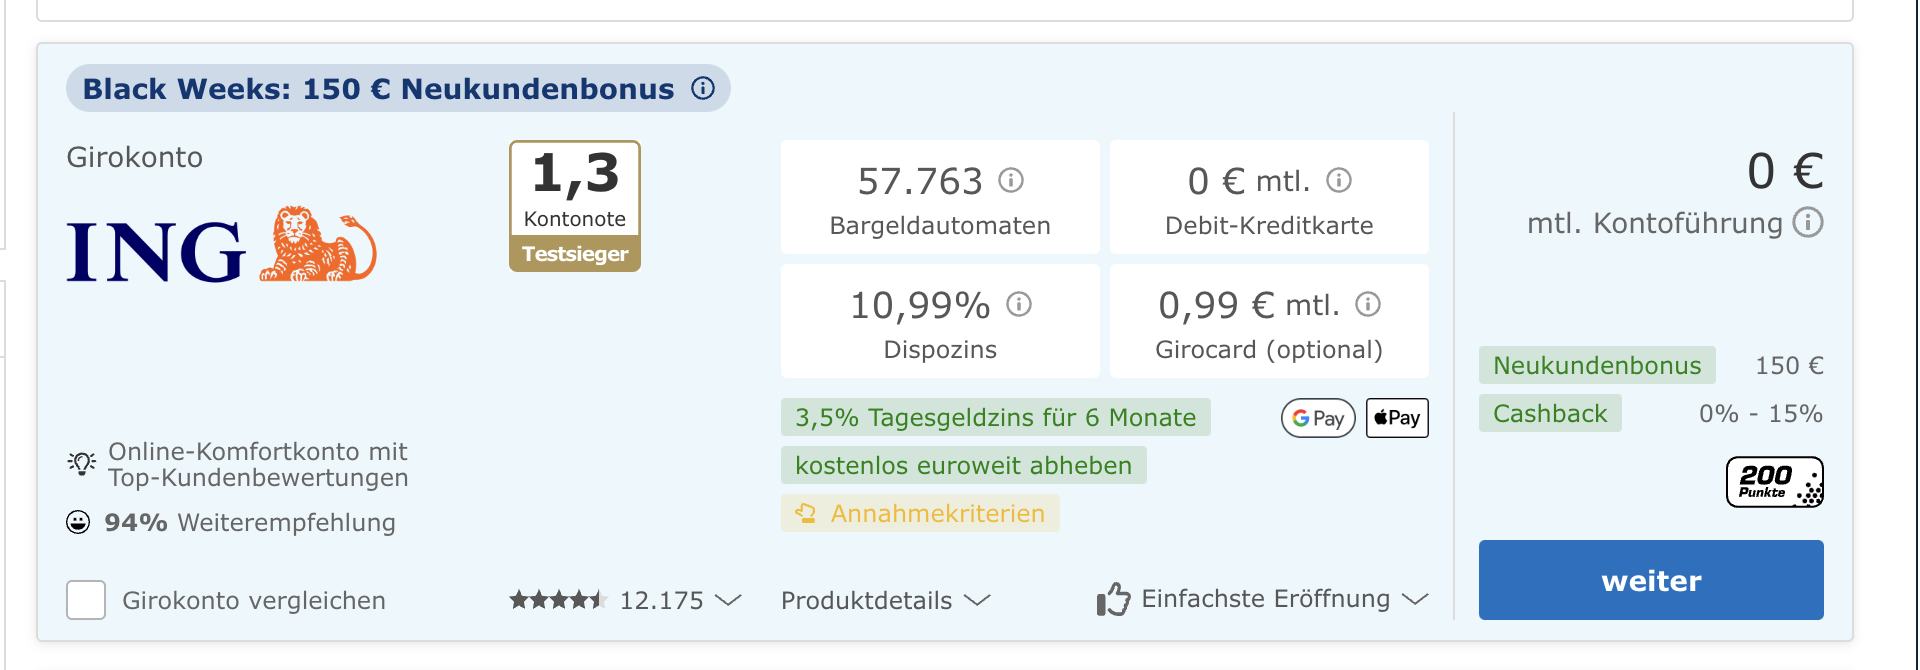
Task: Expand the 12.175 star ratings dropdown
Action: pos(626,600)
